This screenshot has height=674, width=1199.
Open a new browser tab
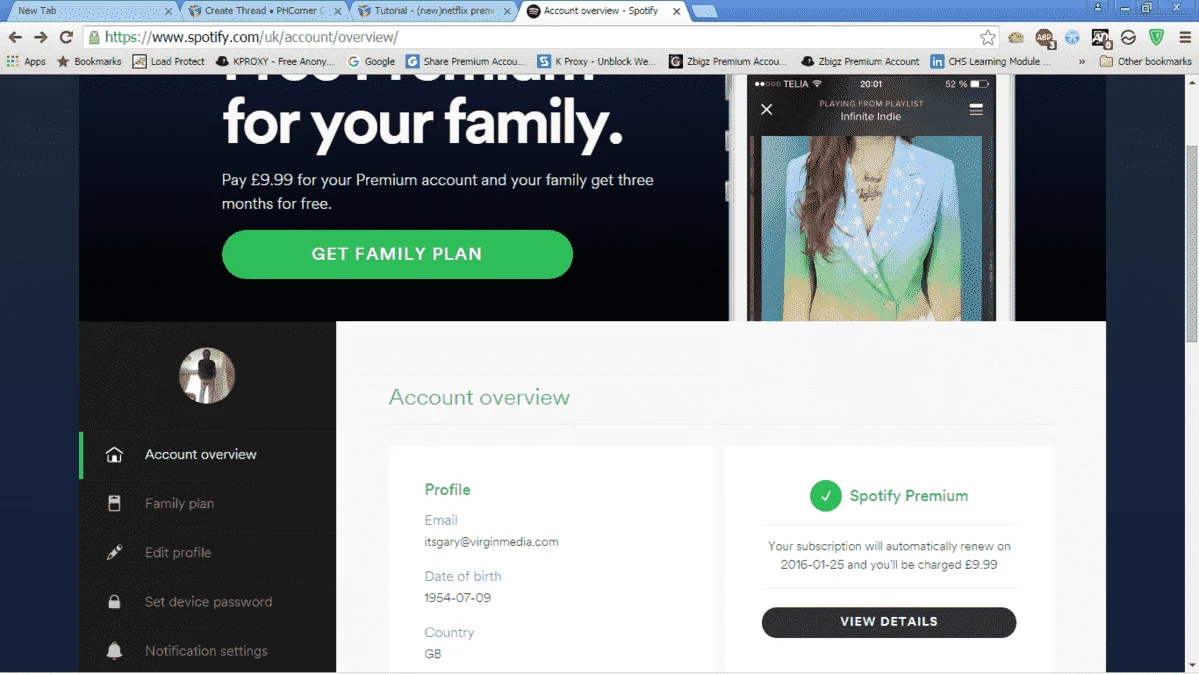(x=704, y=11)
